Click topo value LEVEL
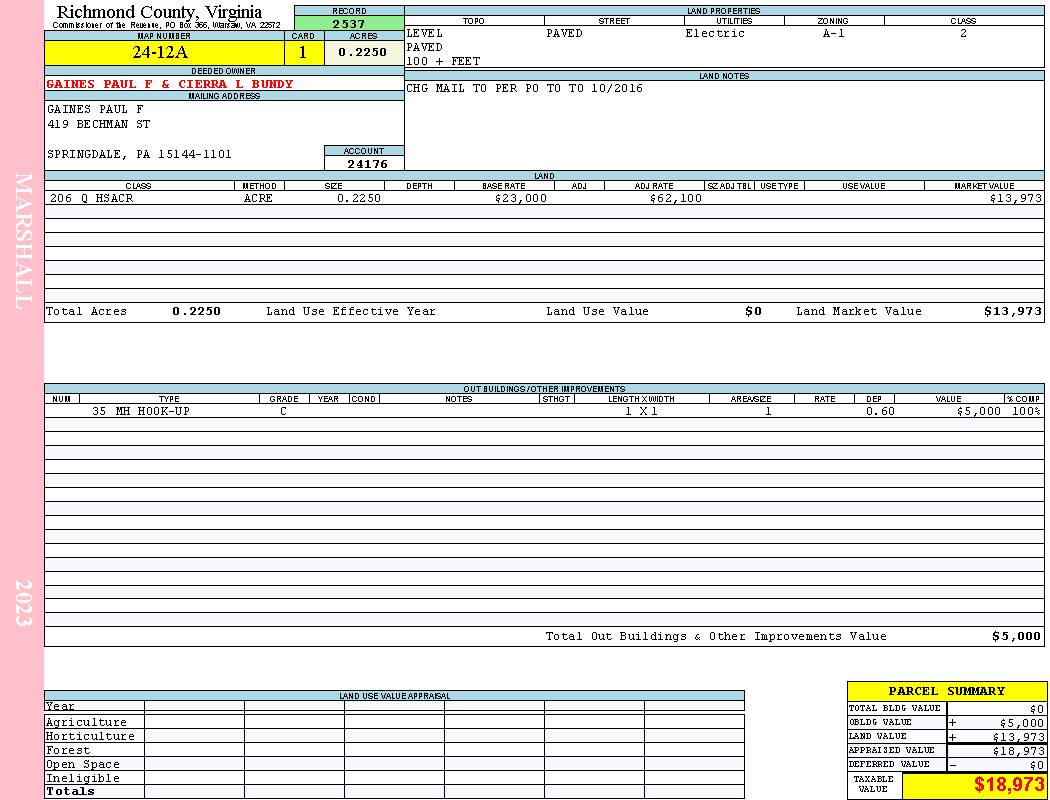 425,33
